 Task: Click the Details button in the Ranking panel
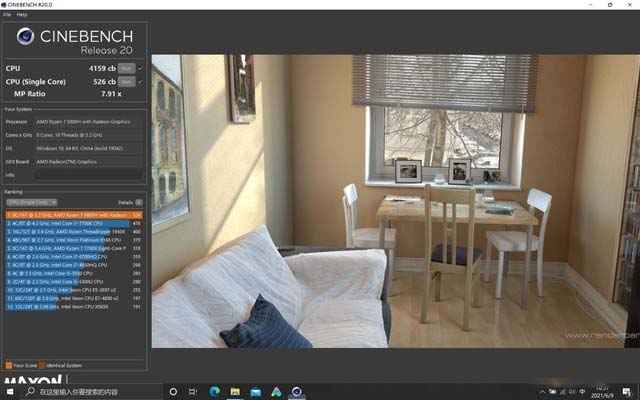139,202
